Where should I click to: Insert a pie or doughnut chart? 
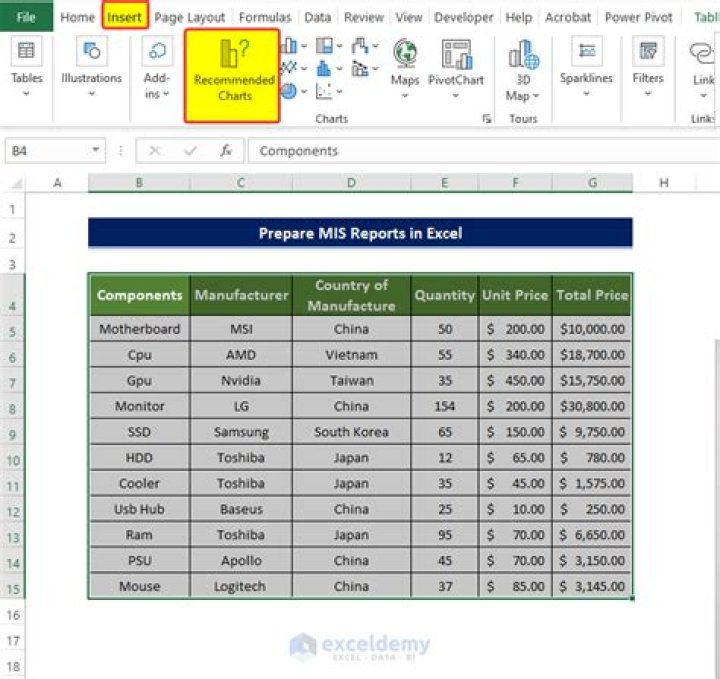[x=289, y=91]
